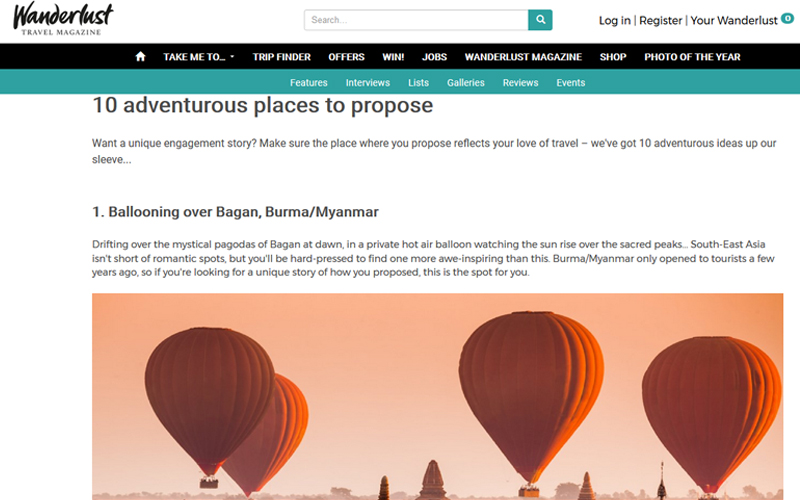Screen dimensions: 800x500
Task: Click the hot air balloons photo
Action: pos(437,396)
